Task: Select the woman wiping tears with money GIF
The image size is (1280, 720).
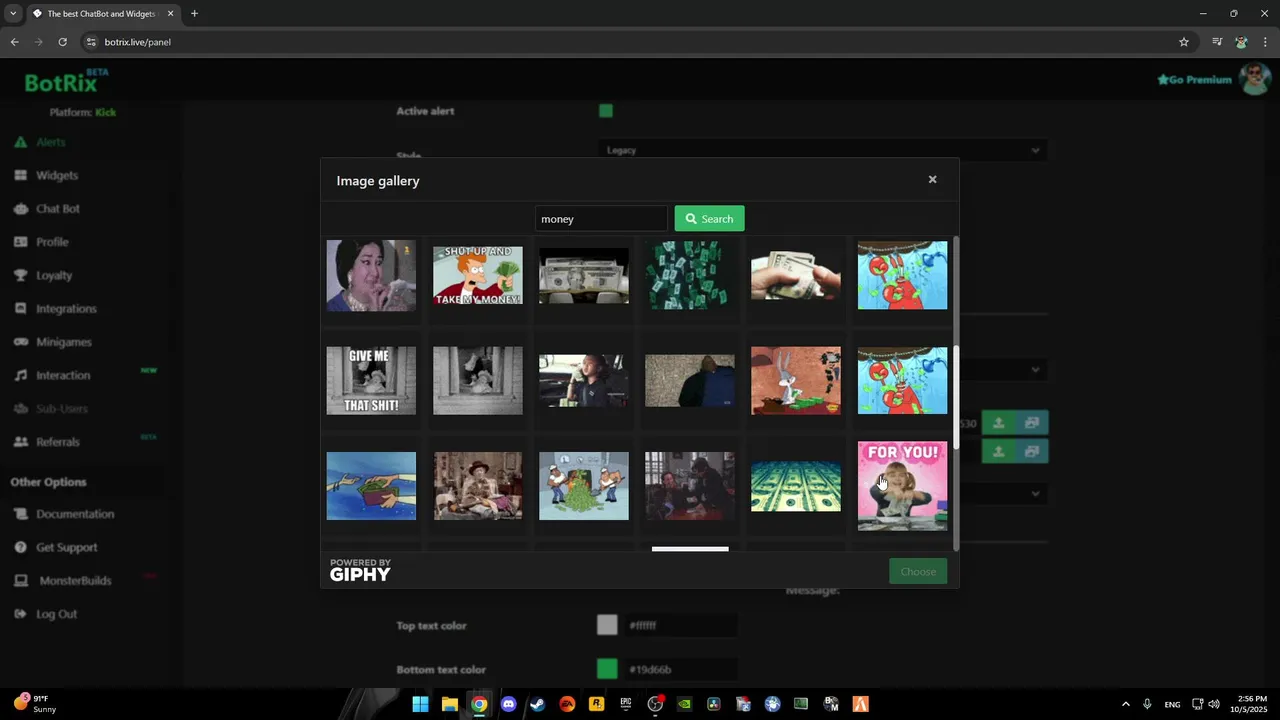Action: pyautogui.click(x=371, y=275)
